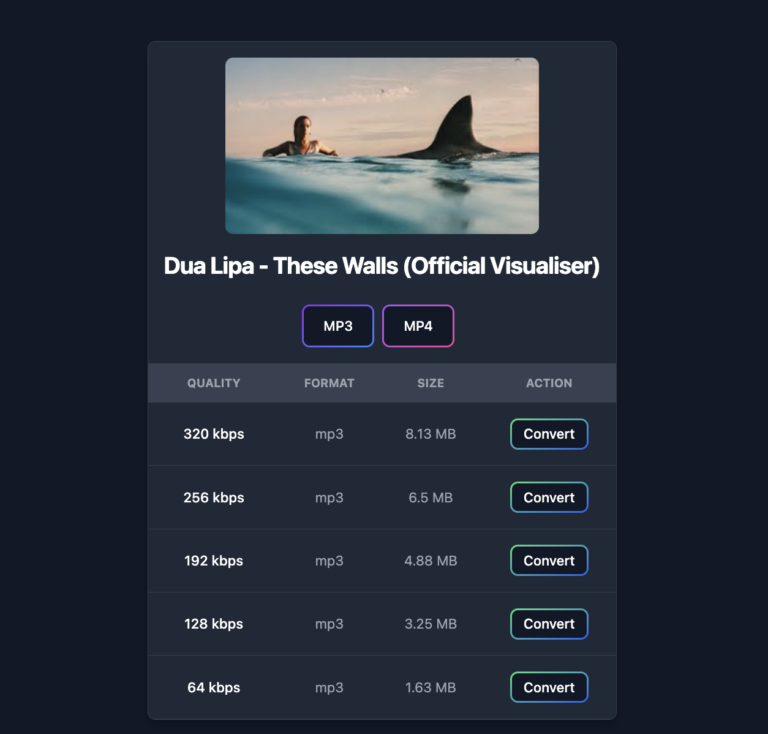Screen dimensions: 768x734
Task: Click the FORMAT column header
Action: [x=329, y=383]
